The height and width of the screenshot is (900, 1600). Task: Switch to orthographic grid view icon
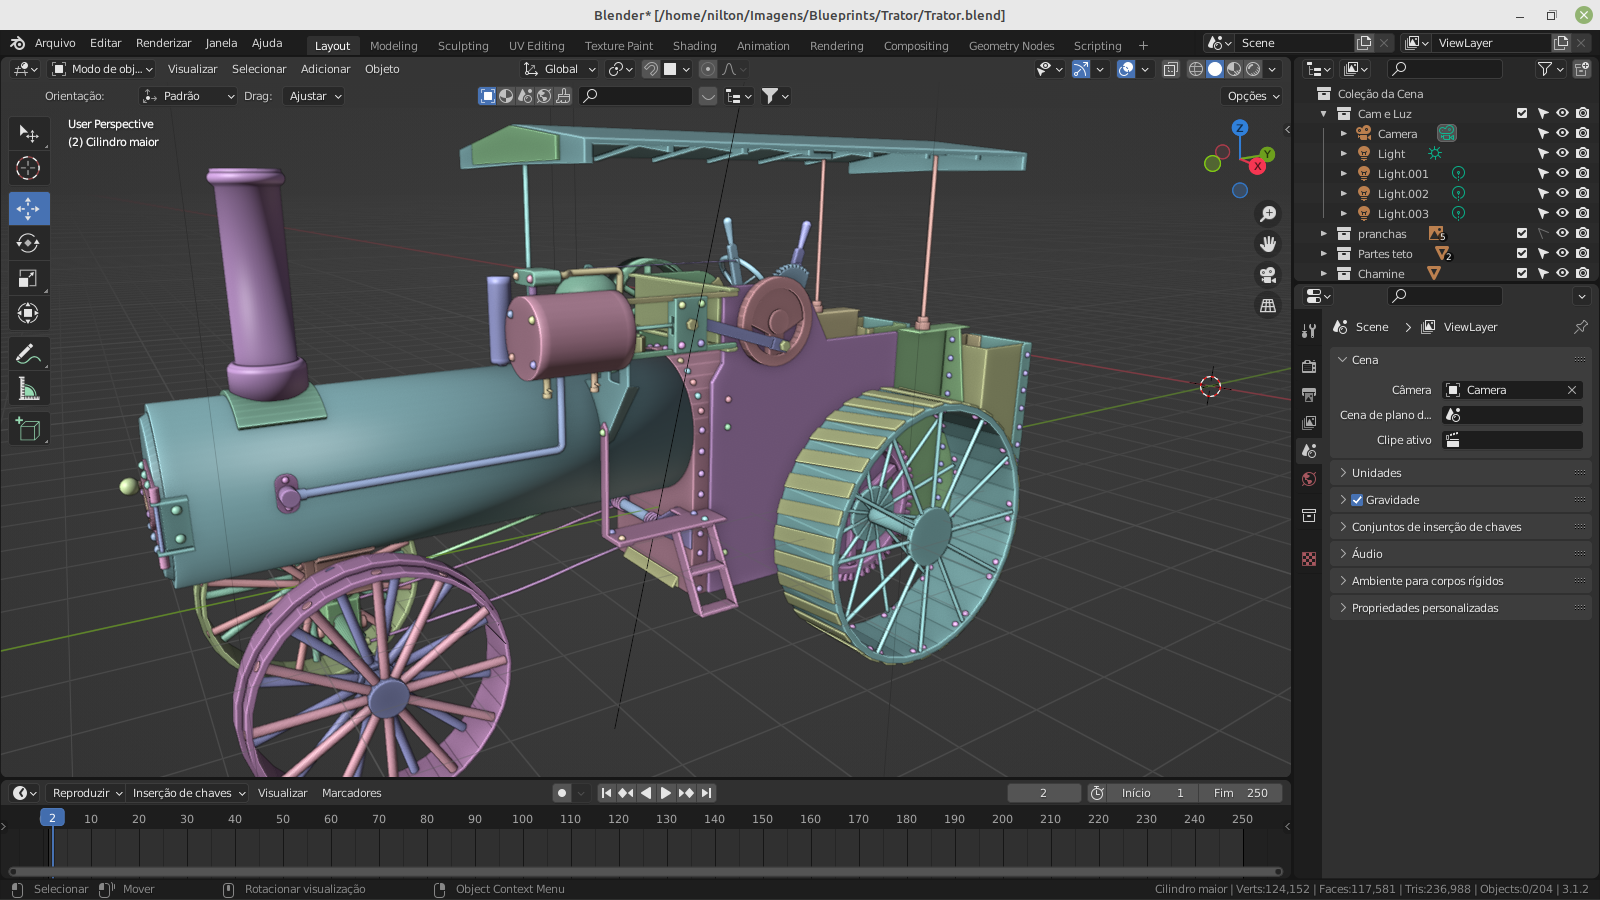click(x=1268, y=306)
